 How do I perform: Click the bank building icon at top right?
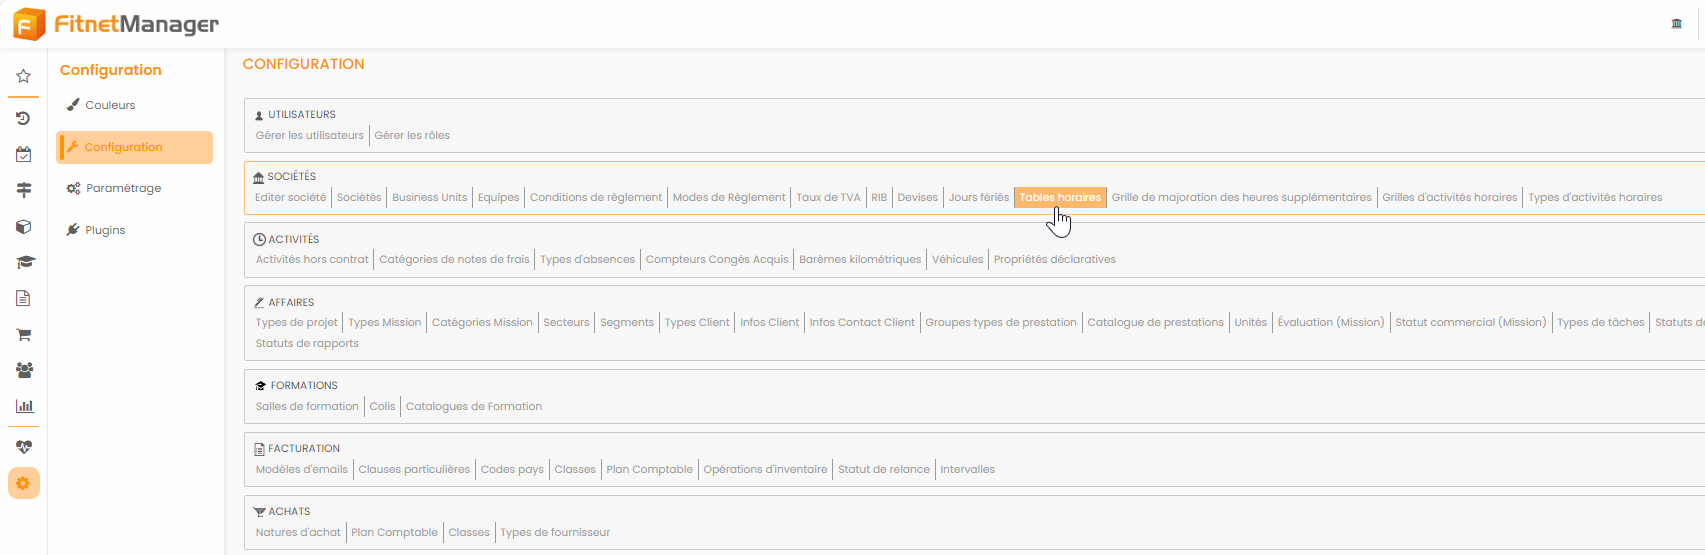point(1677,24)
